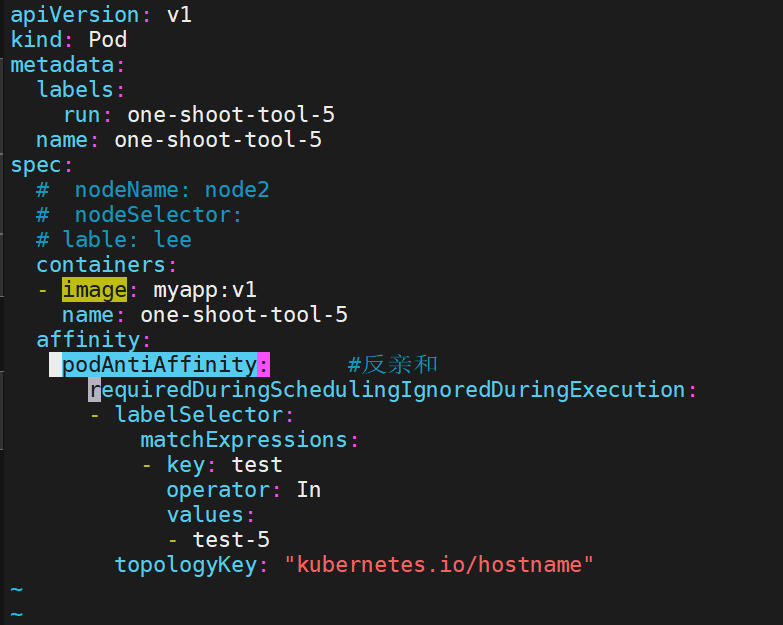Click the 'spec' key
783x625 pixels.
pyautogui.click(x=36, y=165)
